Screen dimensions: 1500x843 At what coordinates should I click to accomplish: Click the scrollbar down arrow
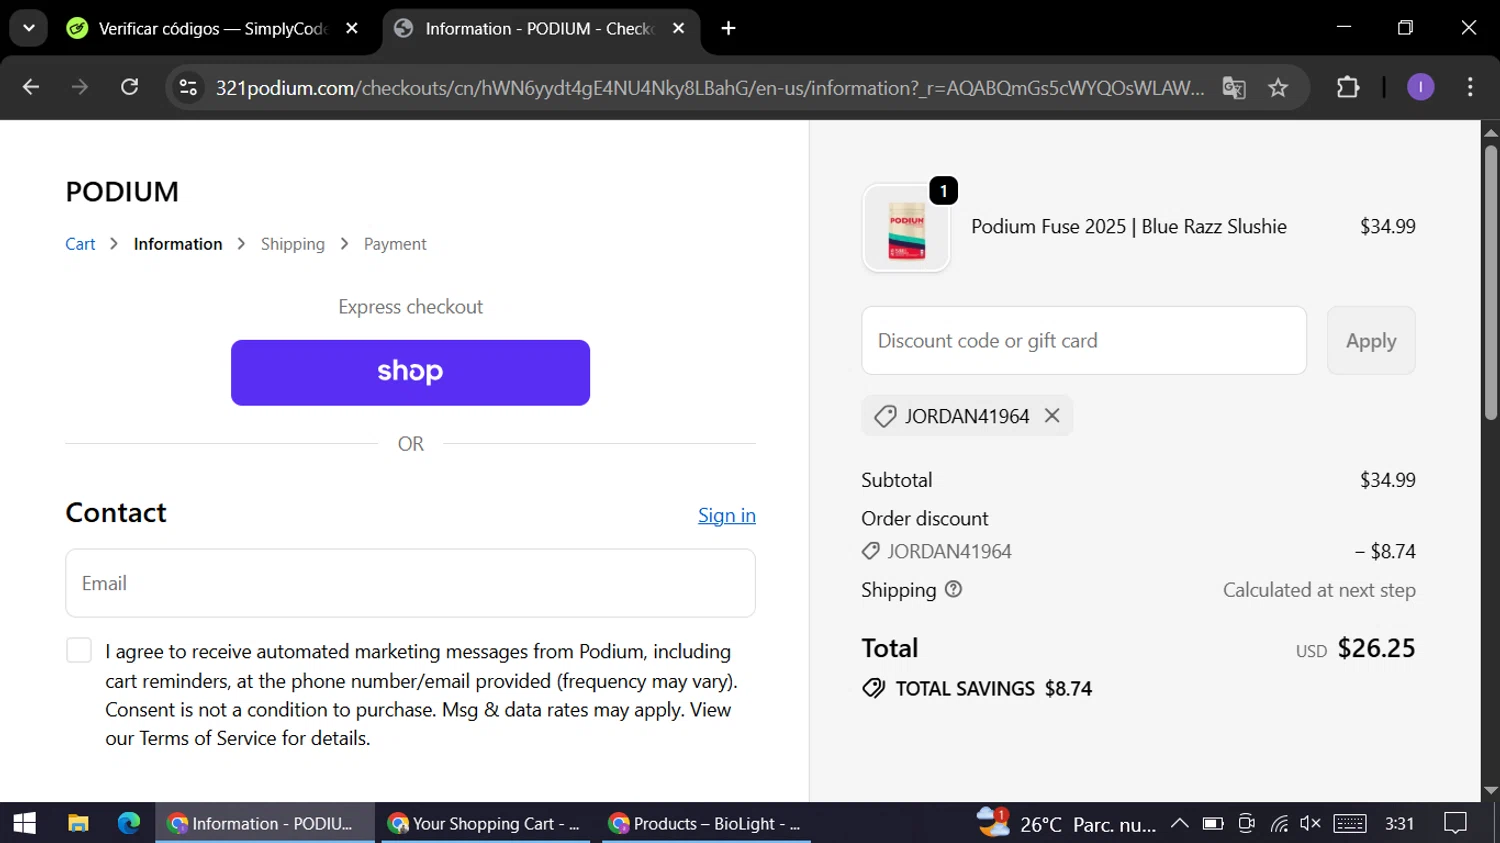coord(1491,790)
